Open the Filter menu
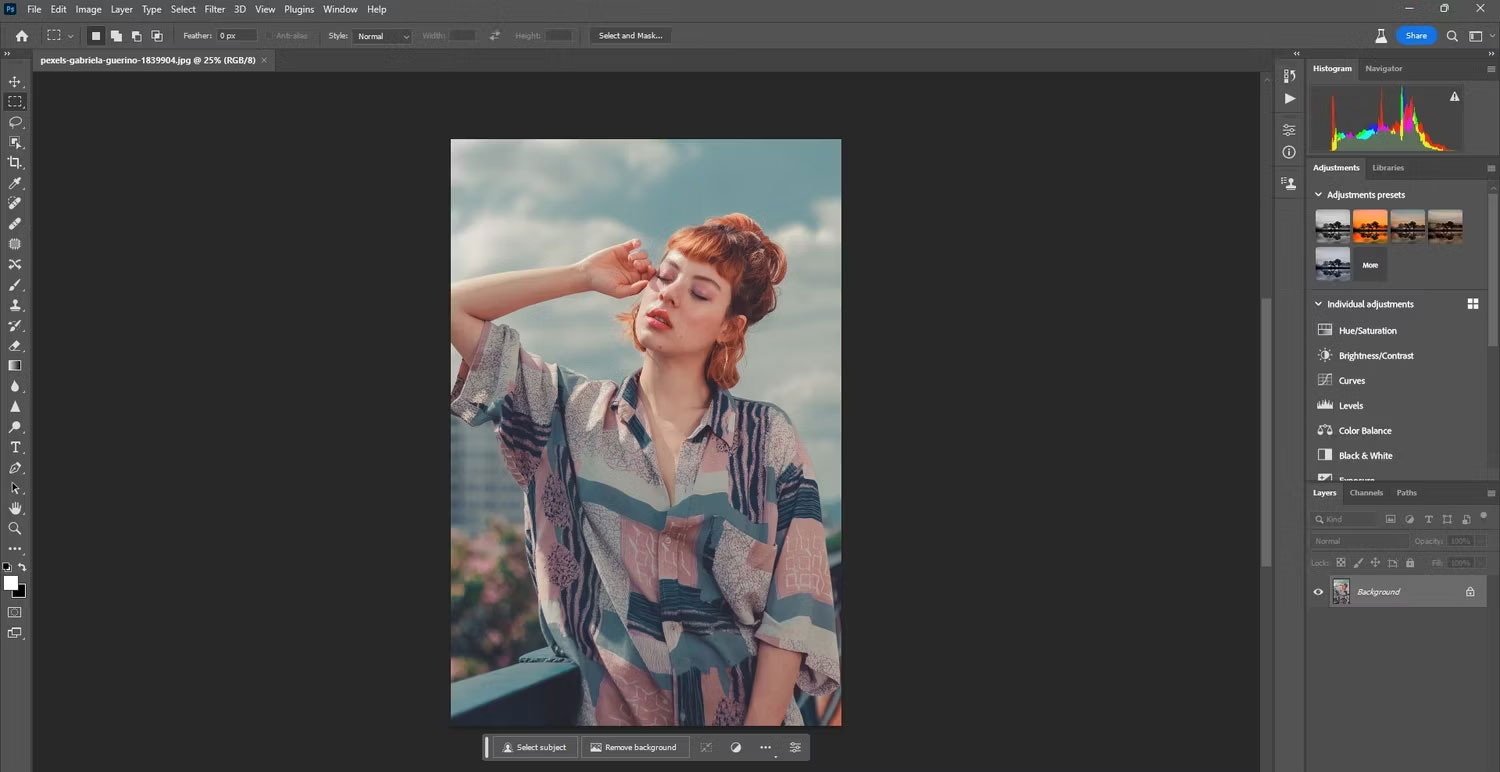 (215, 9)
